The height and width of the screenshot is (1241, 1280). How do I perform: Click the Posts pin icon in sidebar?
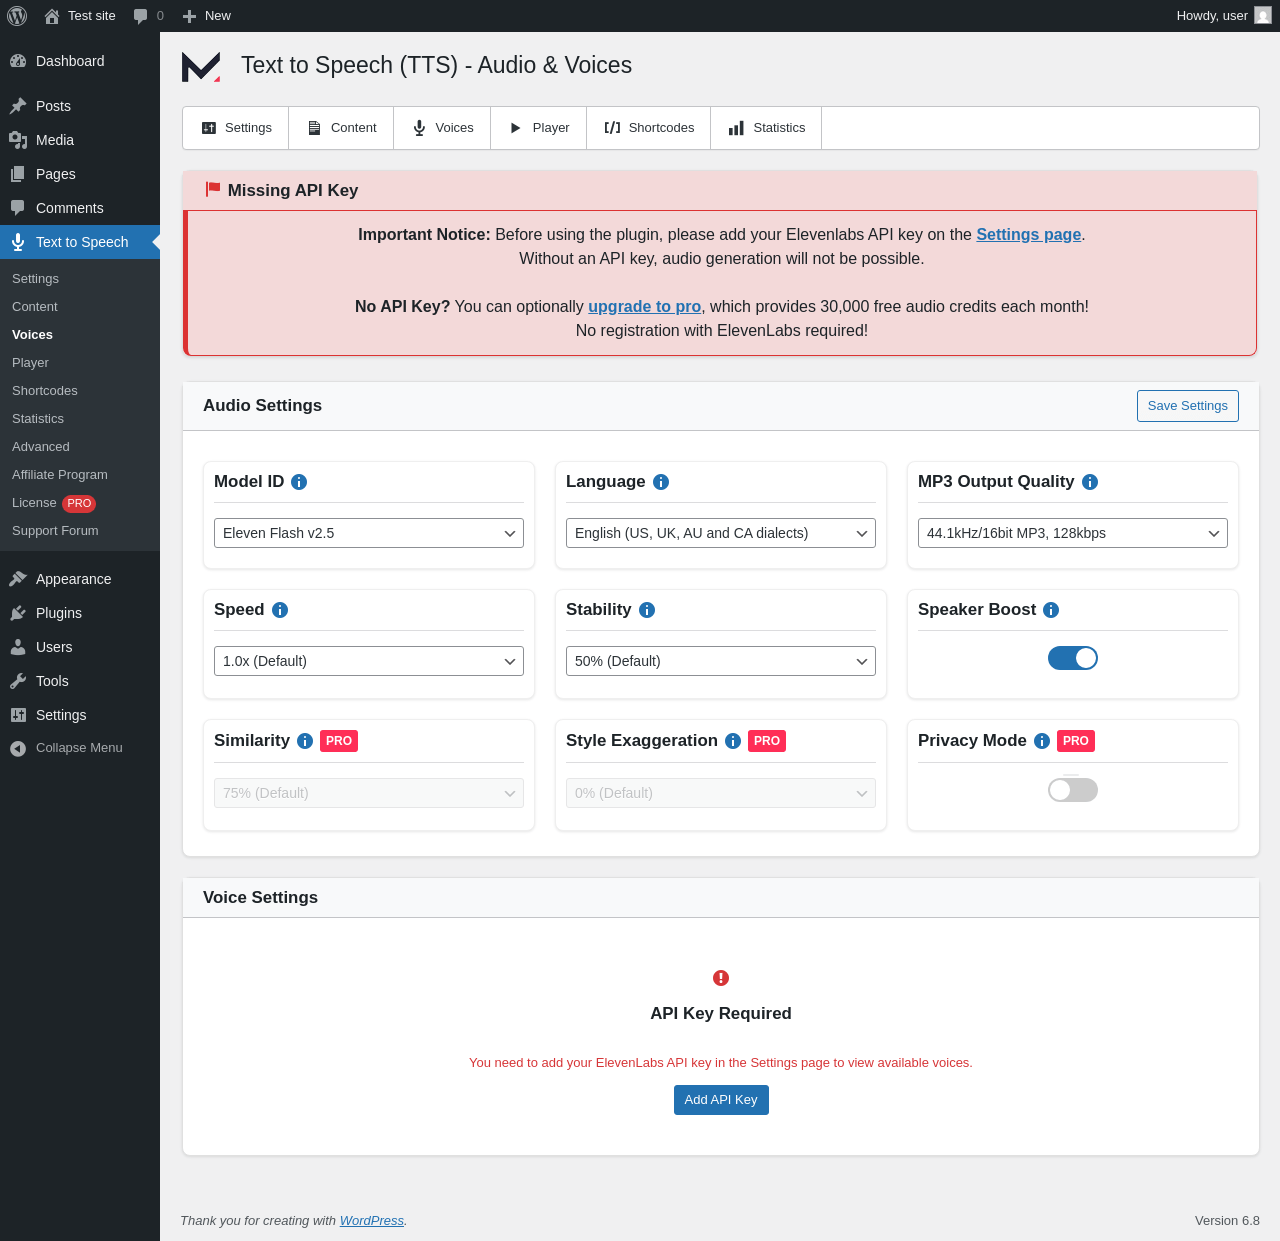pos(18,106)
